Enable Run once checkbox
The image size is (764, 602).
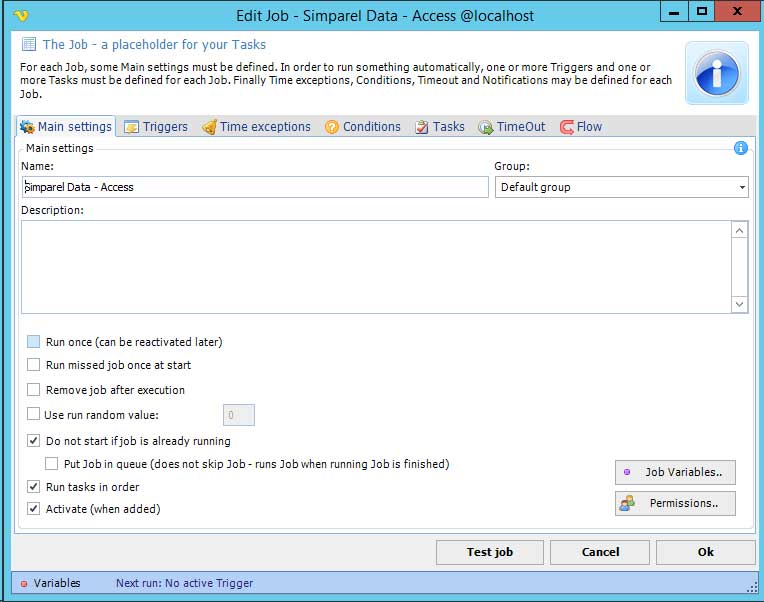point(34,342)
